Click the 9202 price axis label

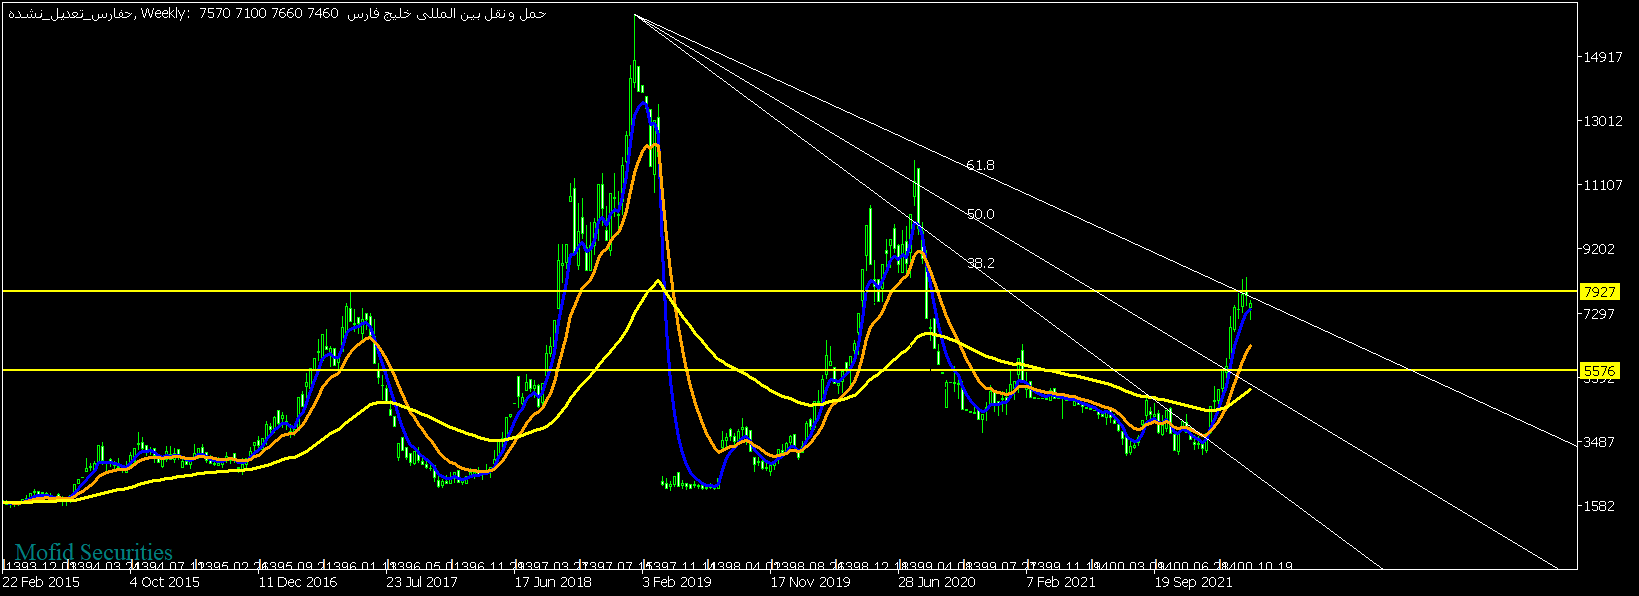(1599, 250)
